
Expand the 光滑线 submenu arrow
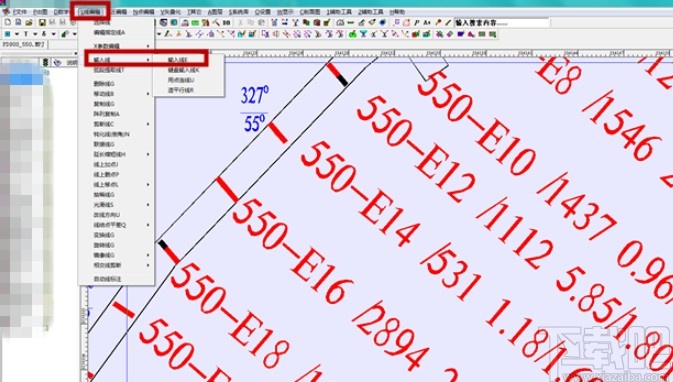(x=149, y=205)
